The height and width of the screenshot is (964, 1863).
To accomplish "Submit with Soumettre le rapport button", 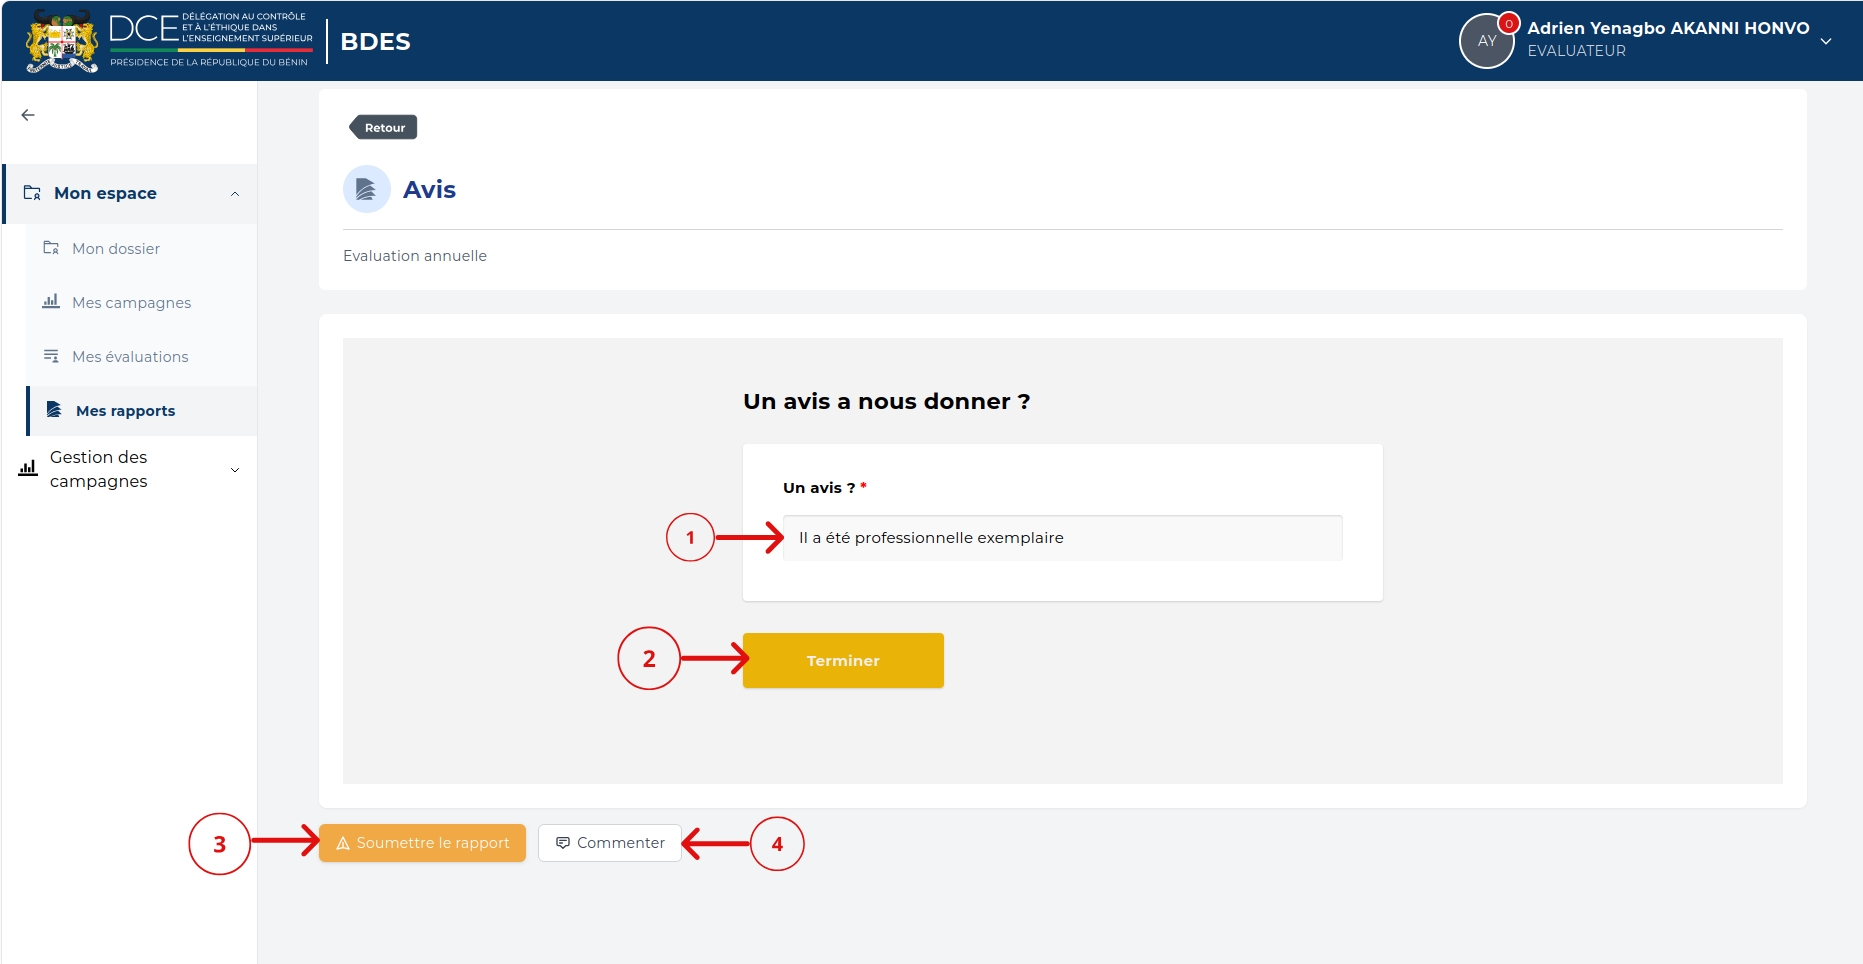I will click(x=422, y=843).
